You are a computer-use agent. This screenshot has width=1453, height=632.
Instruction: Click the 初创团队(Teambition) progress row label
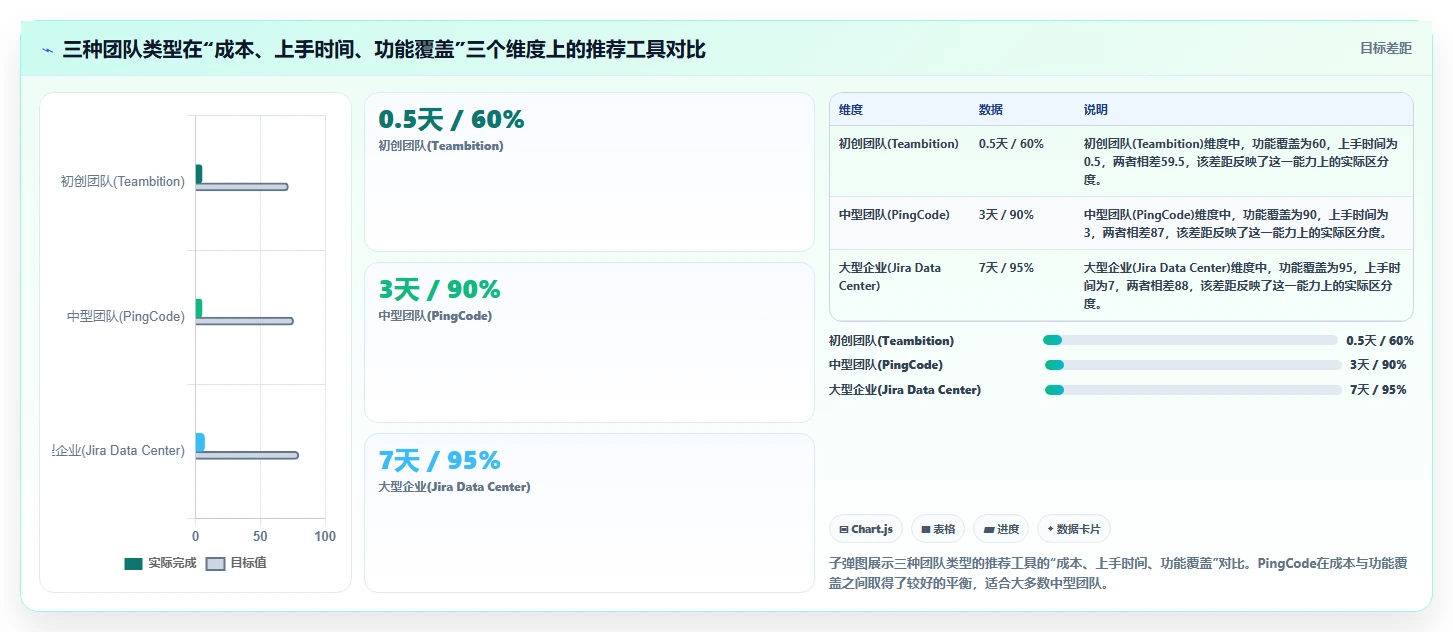click(x=892, y=341)
